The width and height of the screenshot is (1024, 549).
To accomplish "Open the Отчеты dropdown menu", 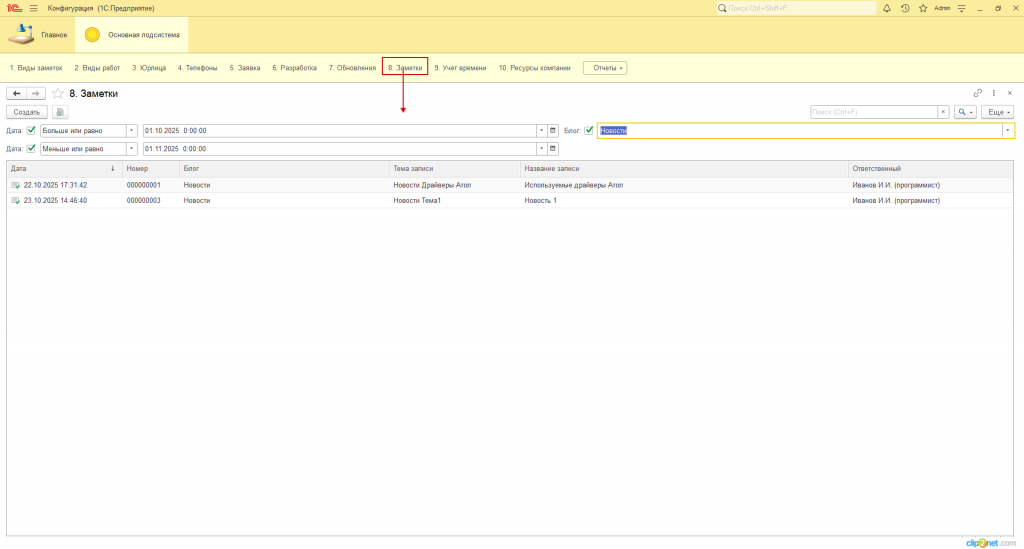I will click(605, 68).
